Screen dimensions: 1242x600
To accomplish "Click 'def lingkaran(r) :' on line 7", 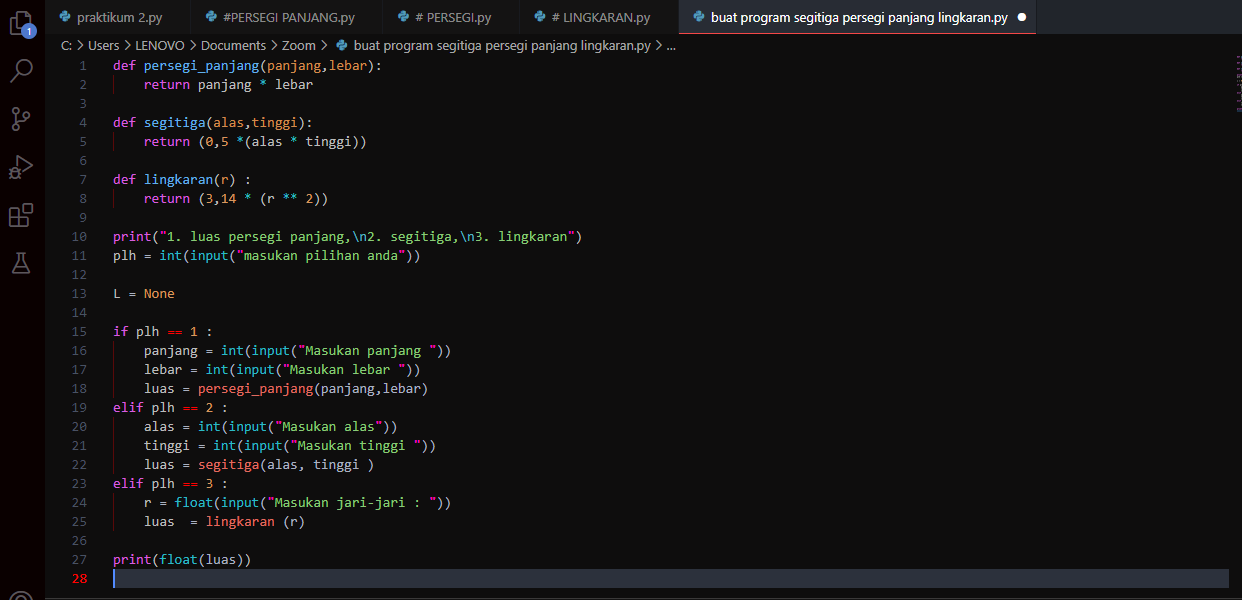I will pyautogui.click(x=182, y=179).
